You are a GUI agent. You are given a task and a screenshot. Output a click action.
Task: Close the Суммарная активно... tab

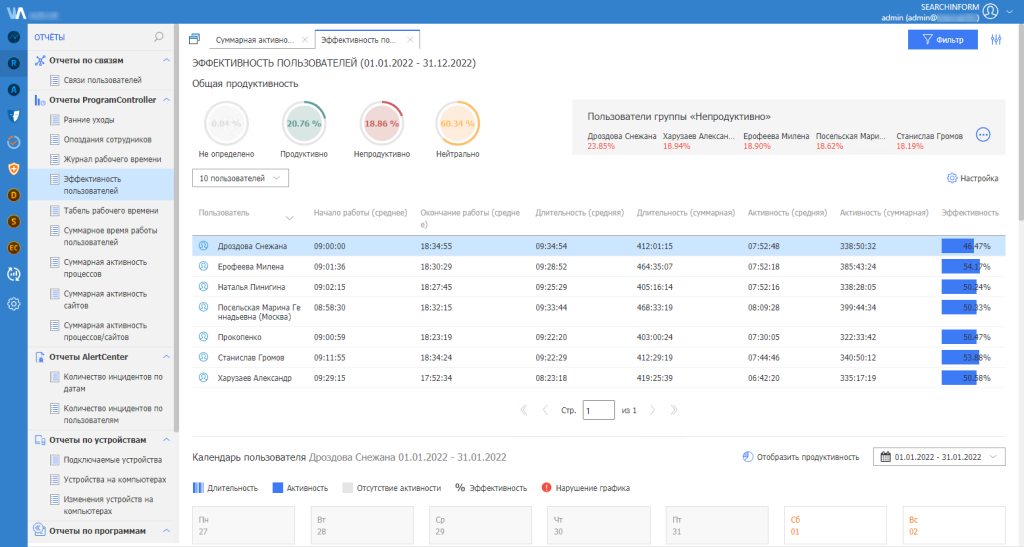305,40
